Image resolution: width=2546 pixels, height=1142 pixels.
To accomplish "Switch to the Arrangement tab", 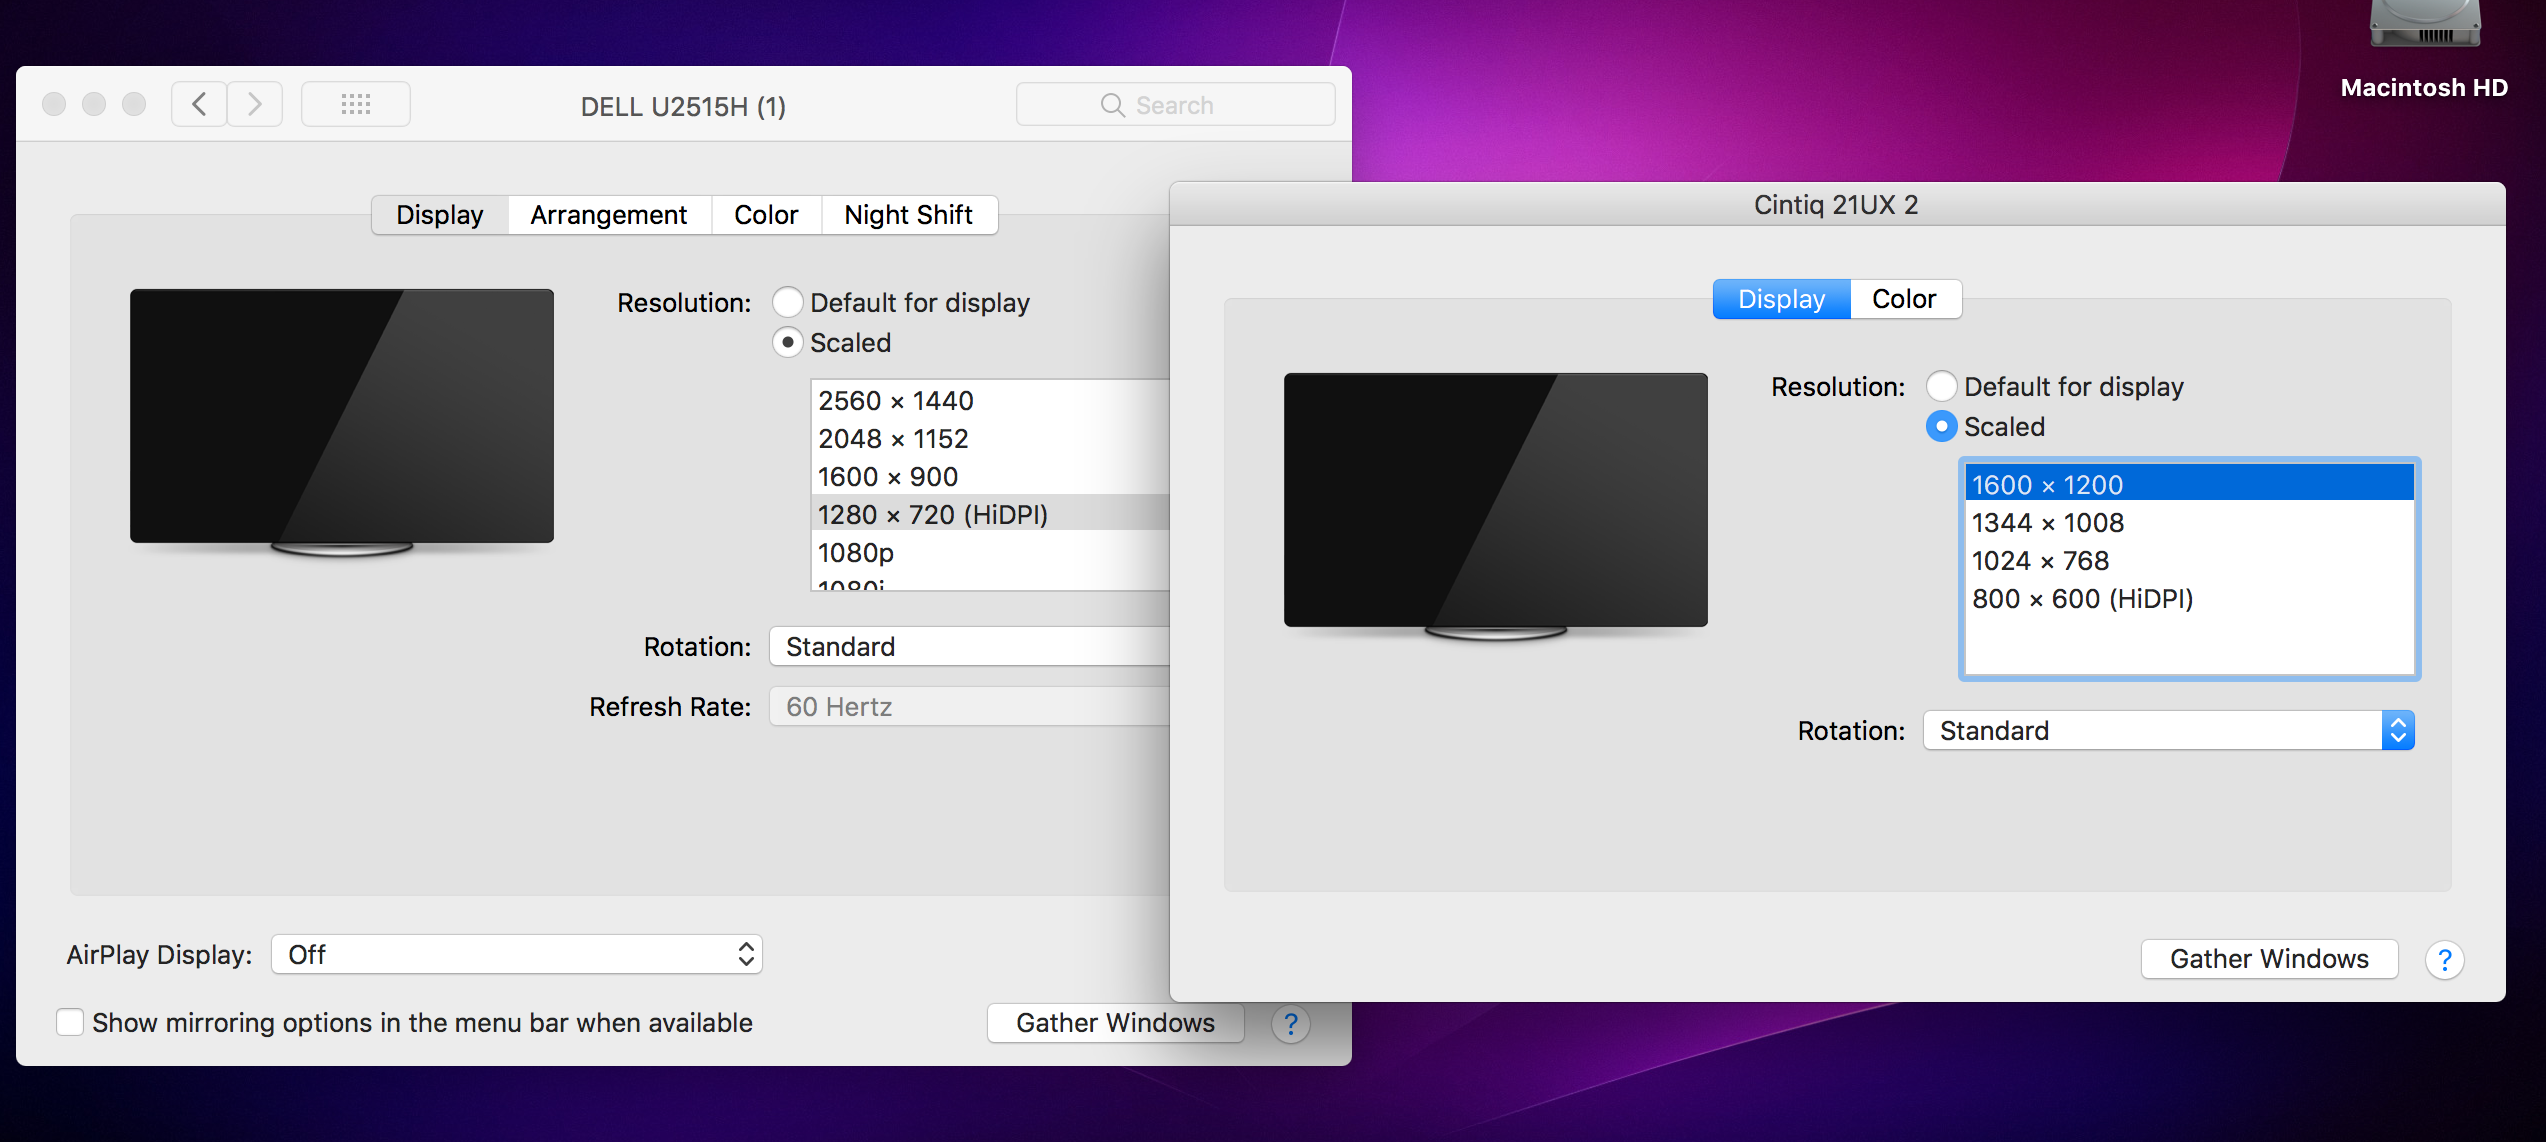I will click(609, 215).
